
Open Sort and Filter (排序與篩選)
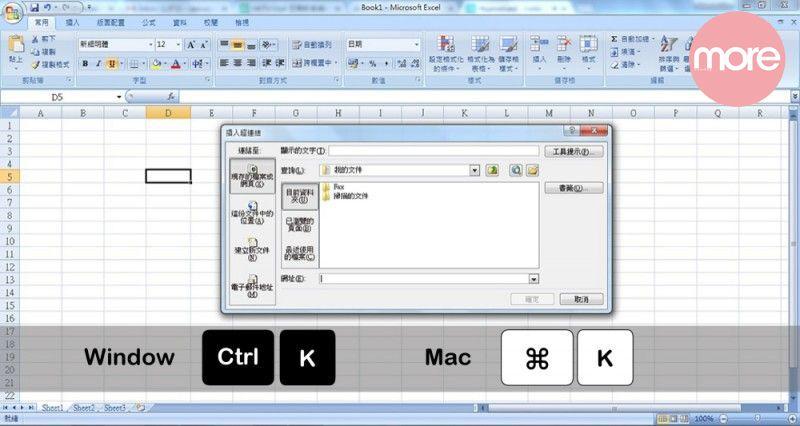668,54
